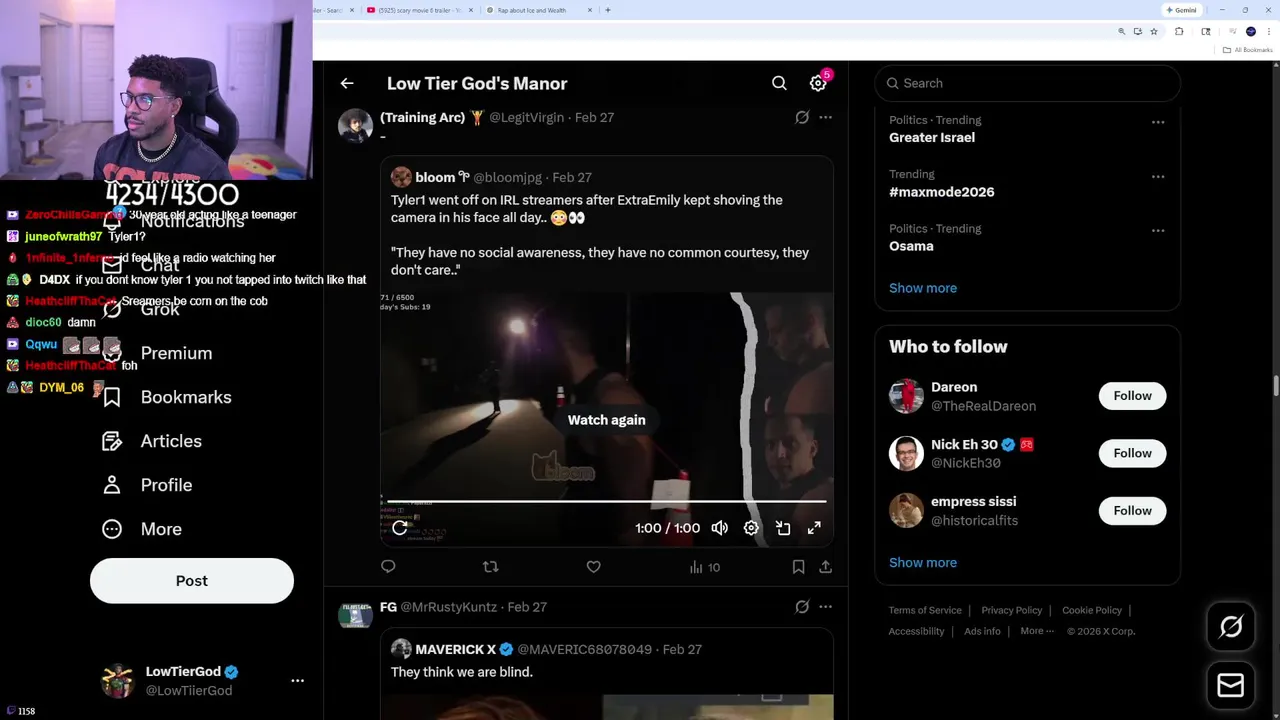Bookmark this page with the star icon
Screen dimensions: 1280x720
[x=1154, y=32]
